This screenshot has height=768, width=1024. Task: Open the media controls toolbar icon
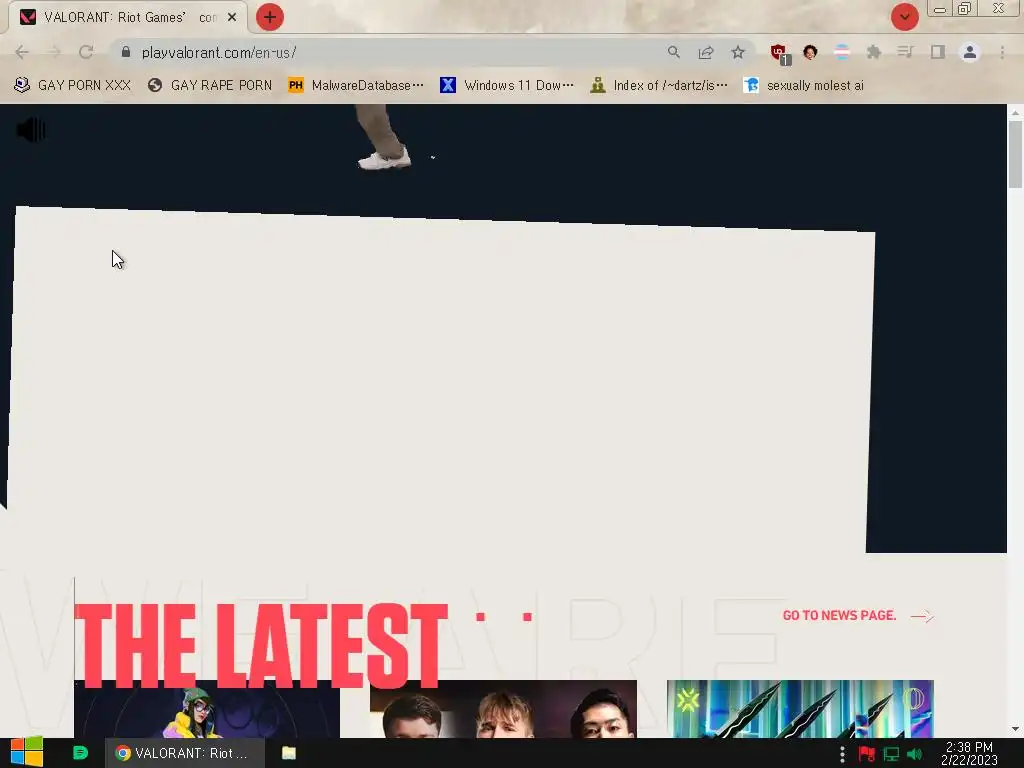tap(905, 52)
